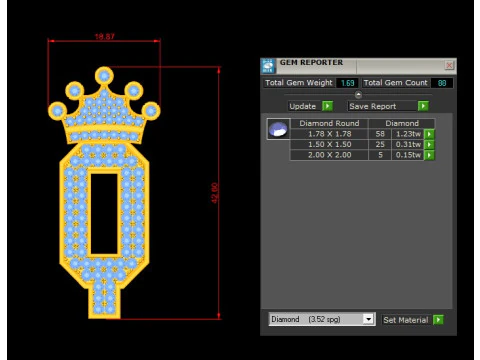Select the 2.00 X 2.00 size cell
Screen dimensions: 480x360
click(x=329, y=155)
